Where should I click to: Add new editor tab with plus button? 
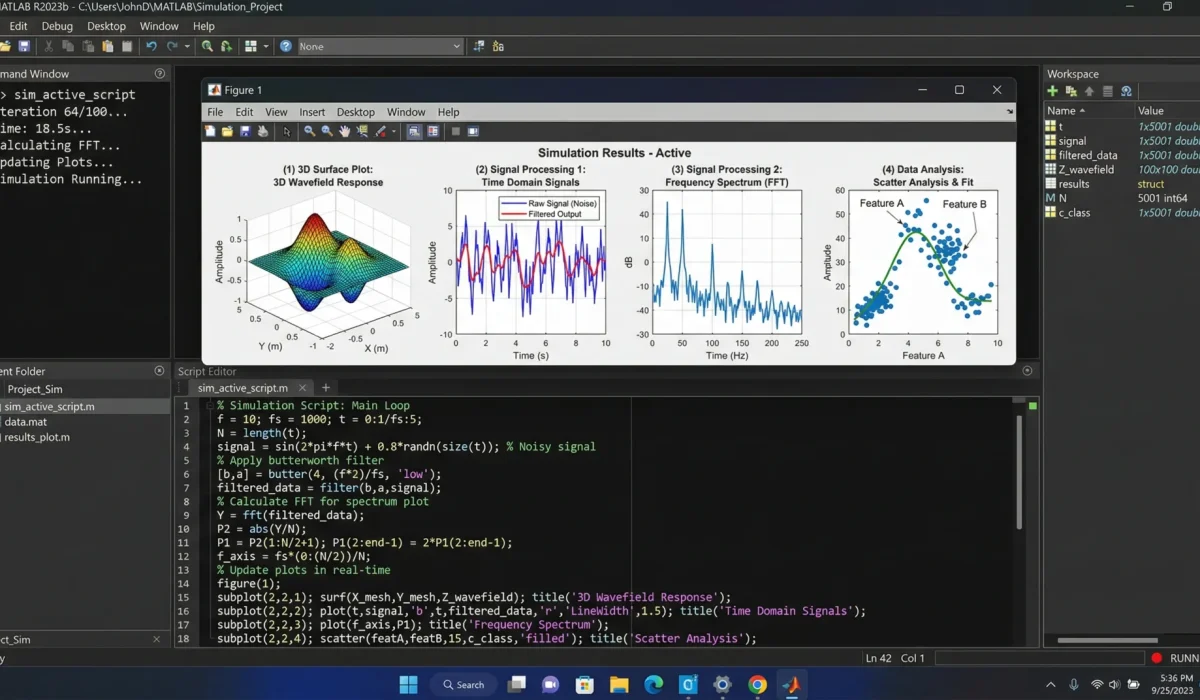[325, 387]
